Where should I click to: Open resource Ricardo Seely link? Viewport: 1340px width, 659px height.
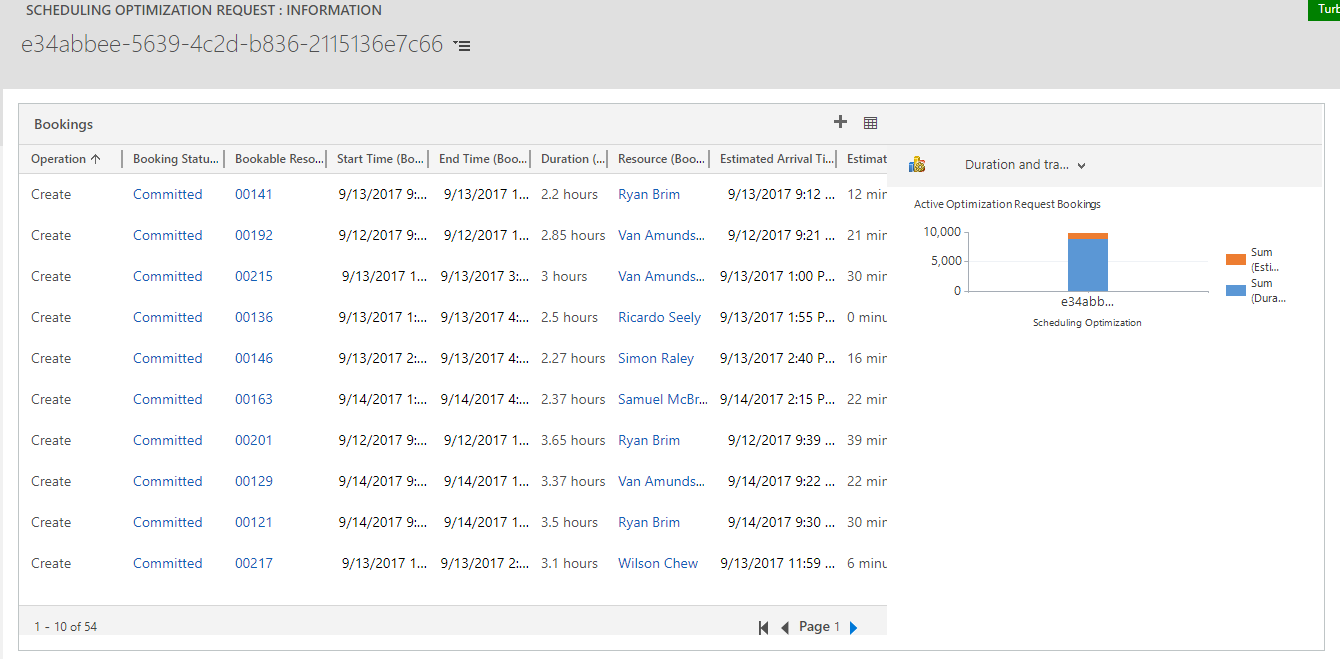coord(659,317)
